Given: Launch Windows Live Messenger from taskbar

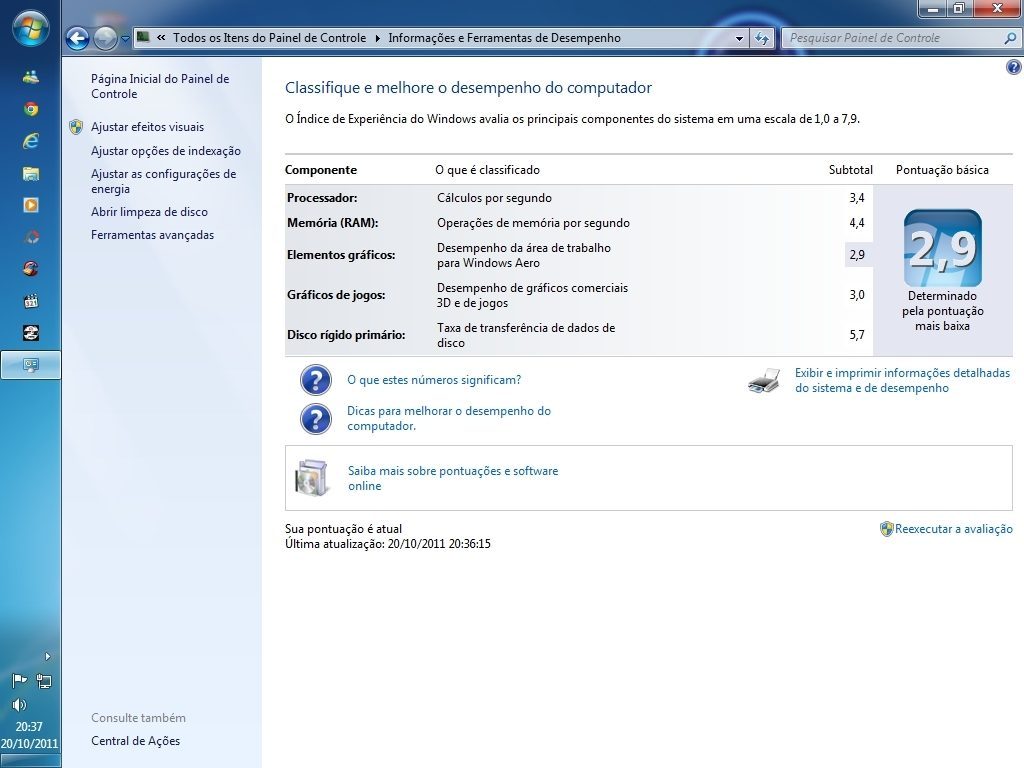Looking at the screenshot, I should (31, 77).
